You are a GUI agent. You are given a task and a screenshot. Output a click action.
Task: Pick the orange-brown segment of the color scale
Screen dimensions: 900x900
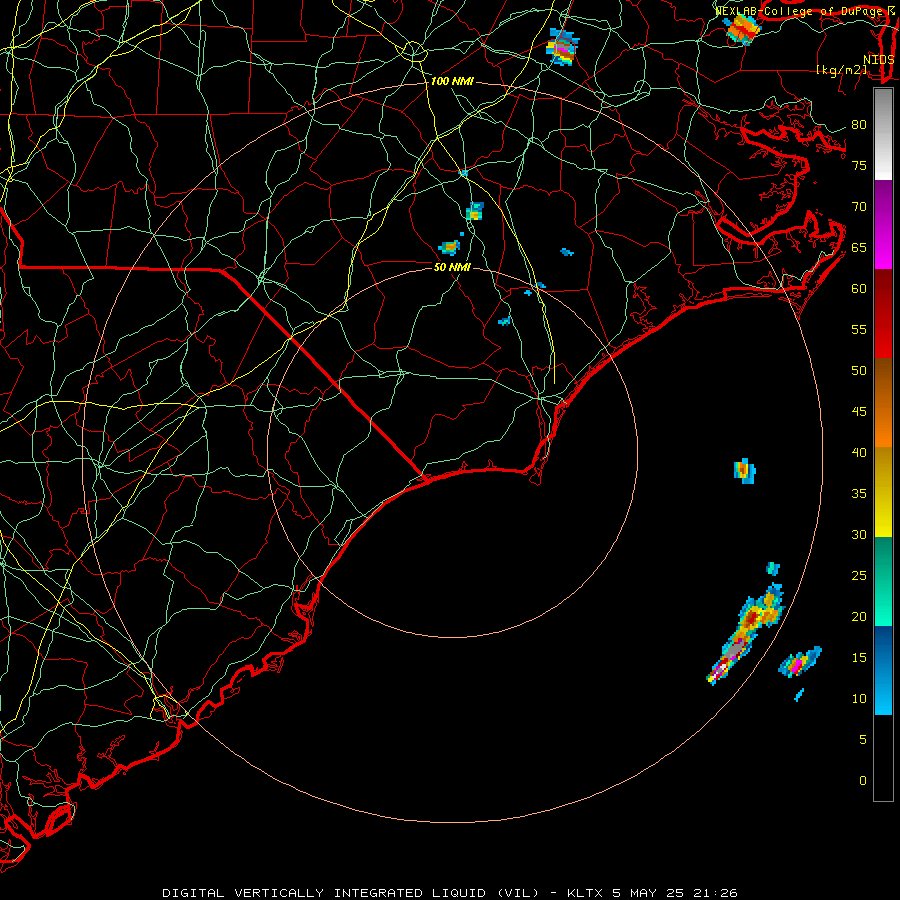(883, 403)
